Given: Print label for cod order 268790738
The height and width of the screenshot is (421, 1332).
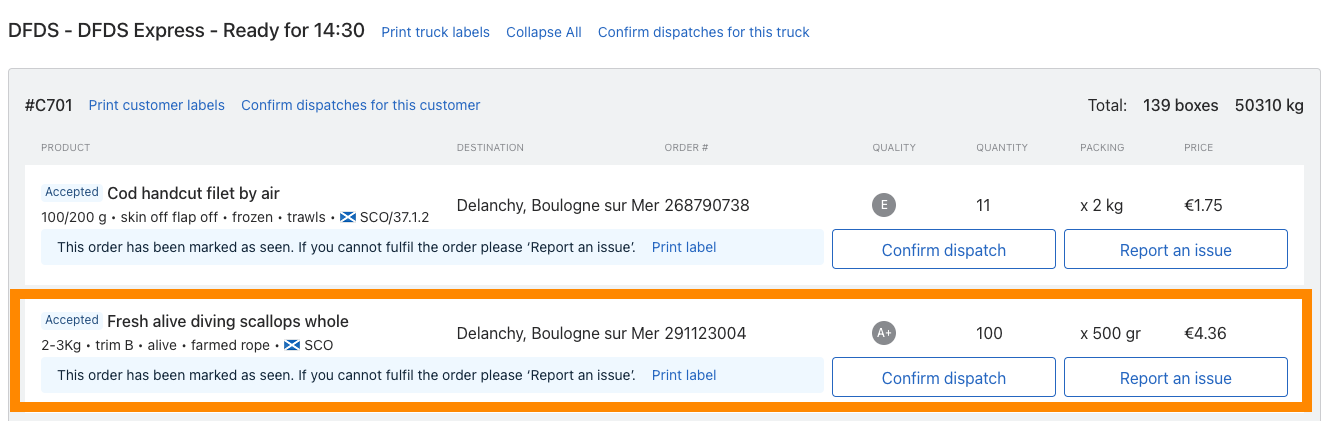Looking at the screenshot, I should (684, 247).
